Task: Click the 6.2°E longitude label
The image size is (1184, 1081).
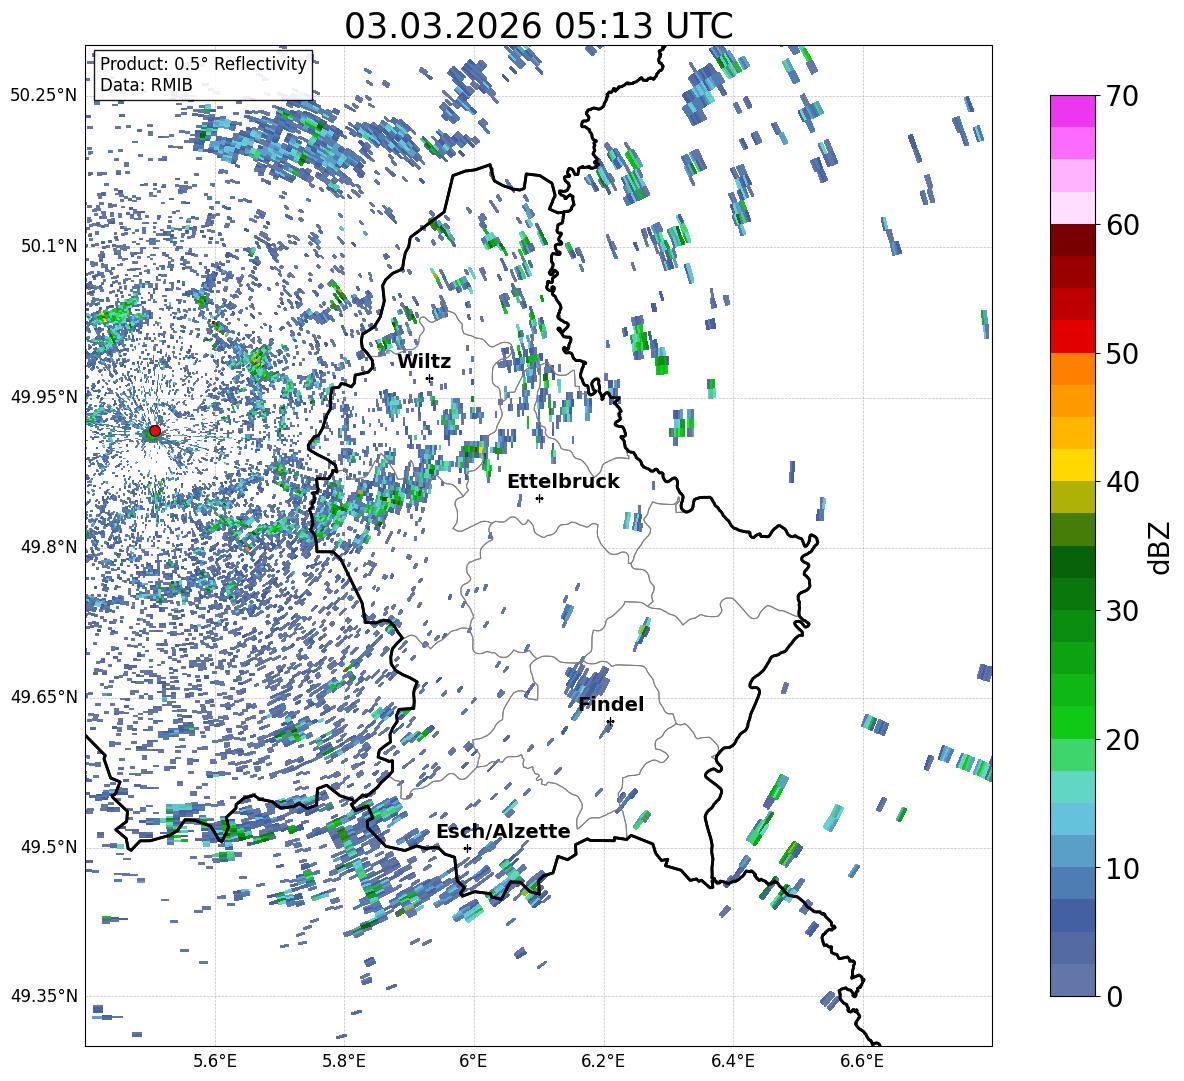Action: (x=603, y=1061)
